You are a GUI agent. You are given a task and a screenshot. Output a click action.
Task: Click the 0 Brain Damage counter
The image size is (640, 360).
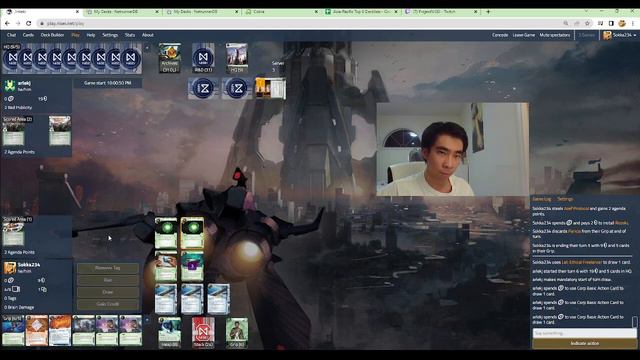pos(19,307)
